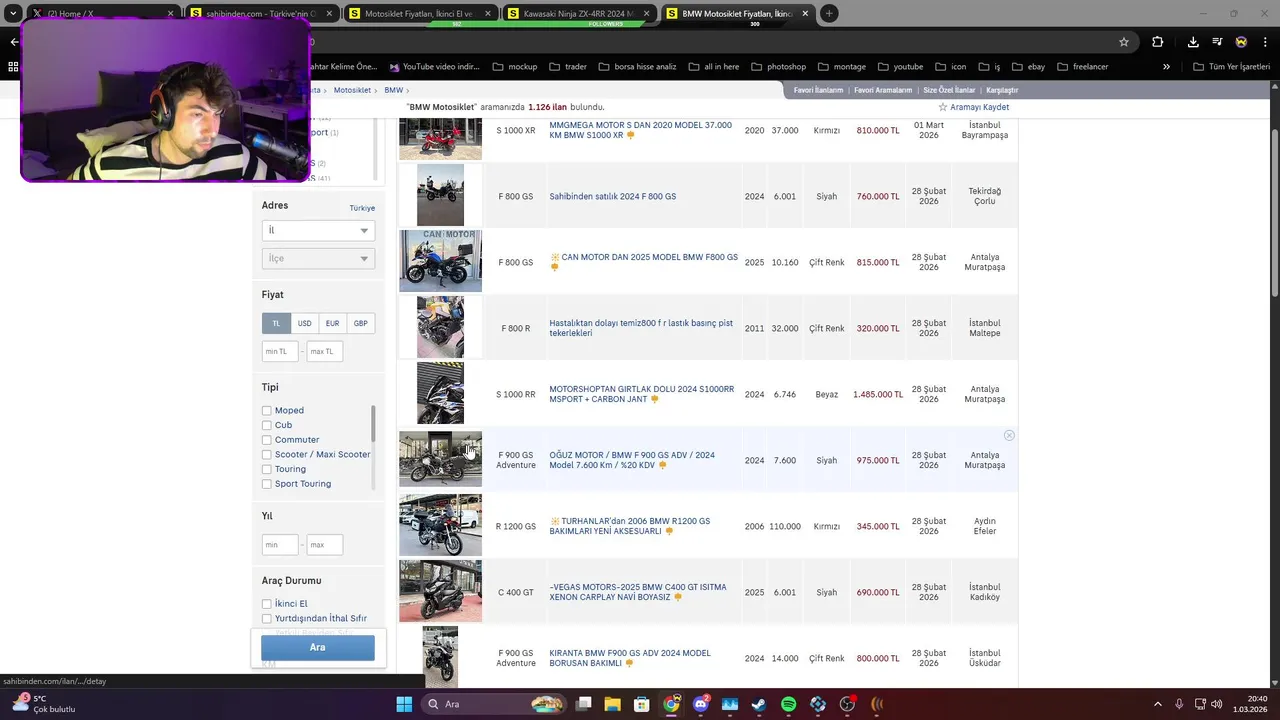The width and height of the screenshot is (1280, 720).
Task: Select TL currency toggle
Action: [x=276, y=323]
